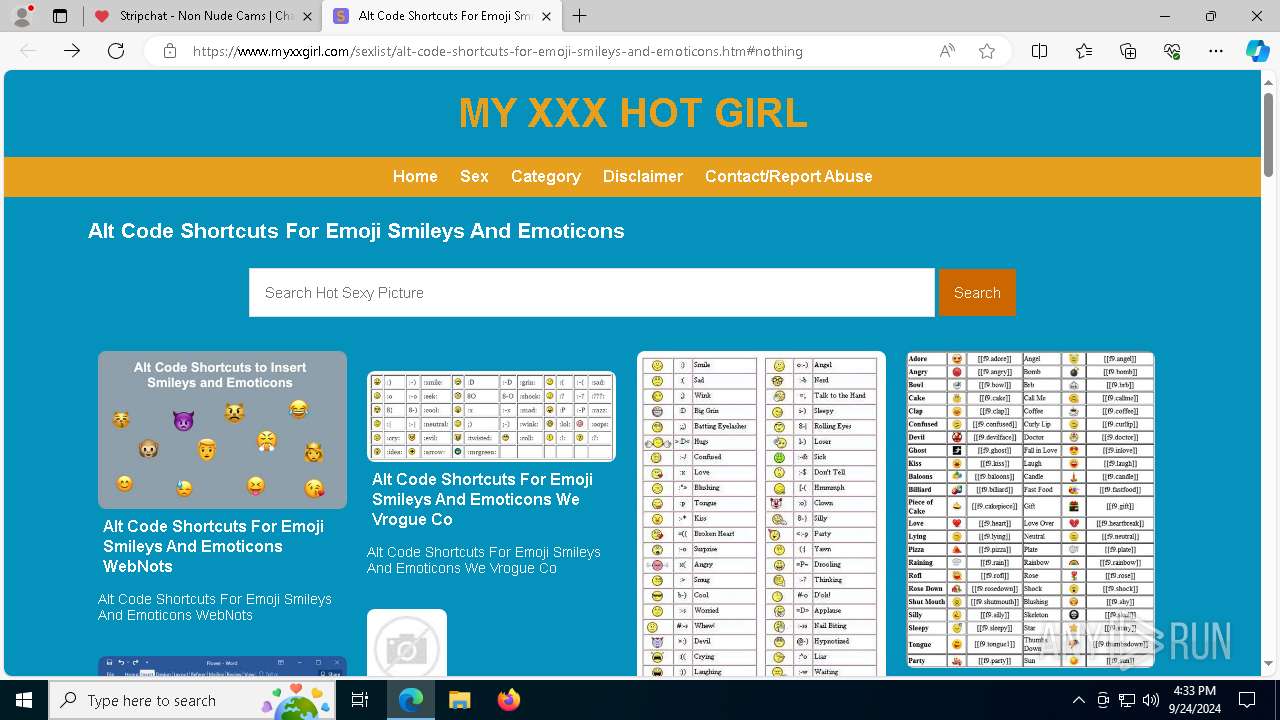
Task: Go to the Home page
Action: 415,176
